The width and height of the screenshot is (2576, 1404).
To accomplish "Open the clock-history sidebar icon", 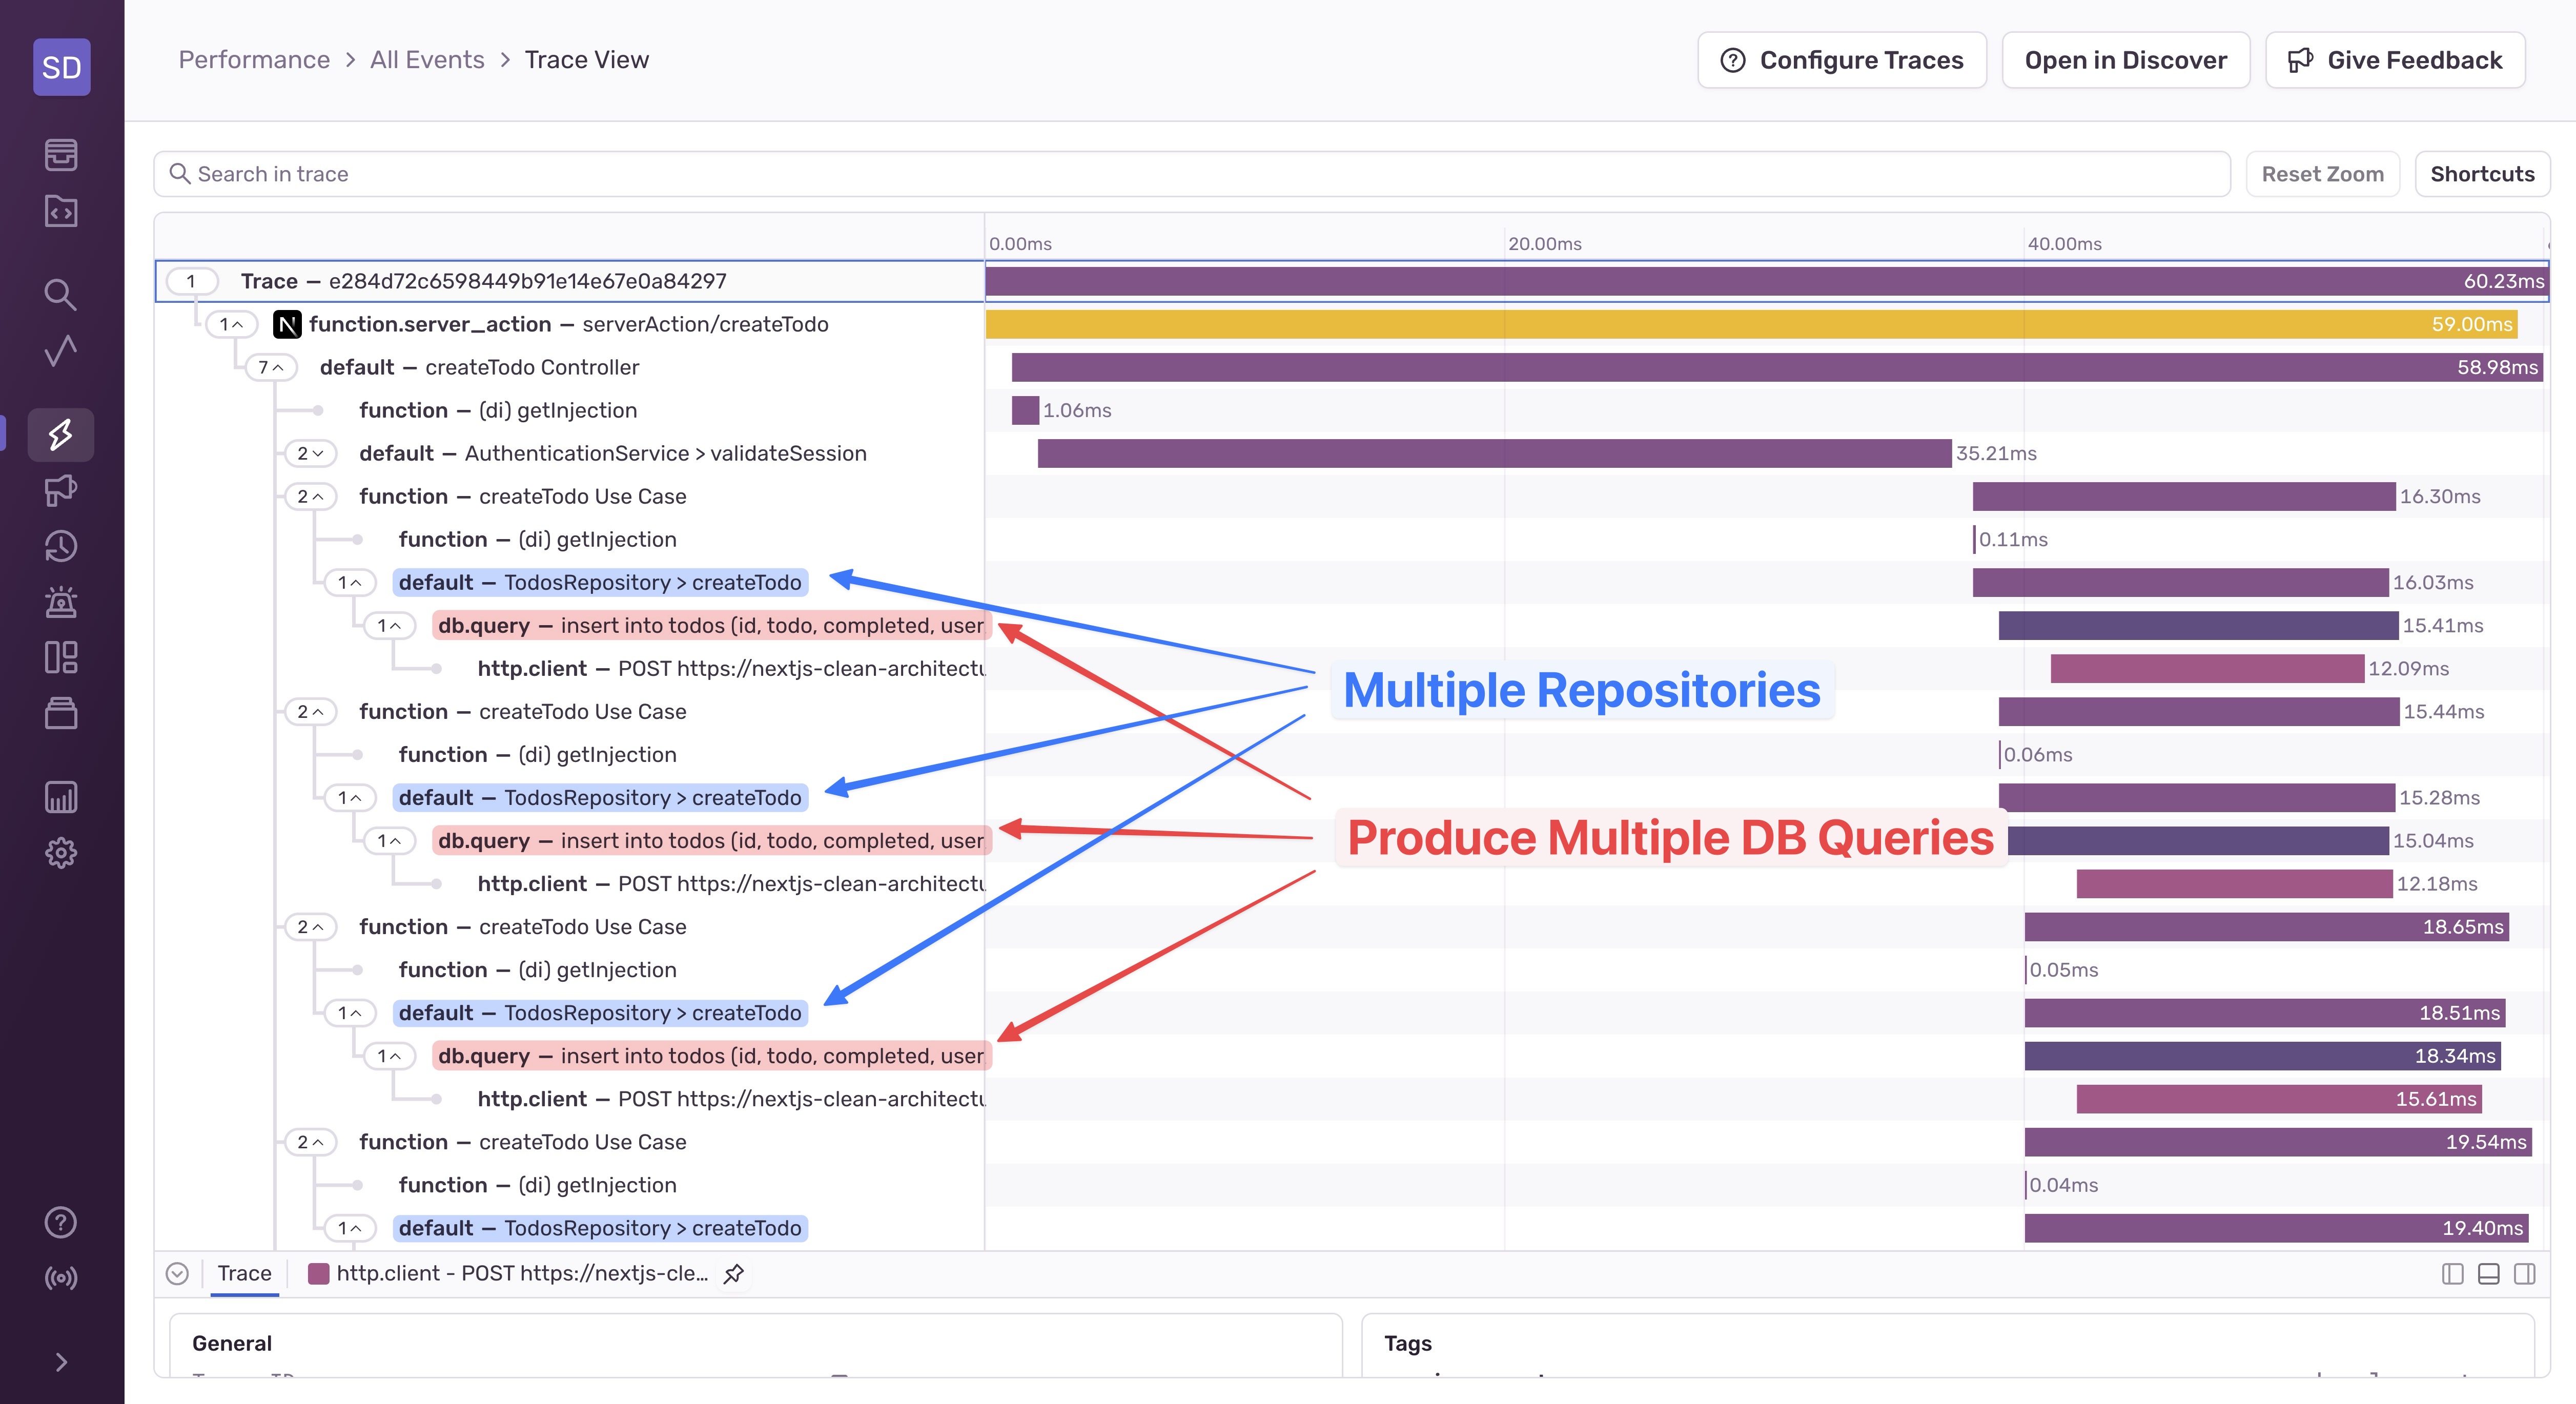I will (61, 546).
